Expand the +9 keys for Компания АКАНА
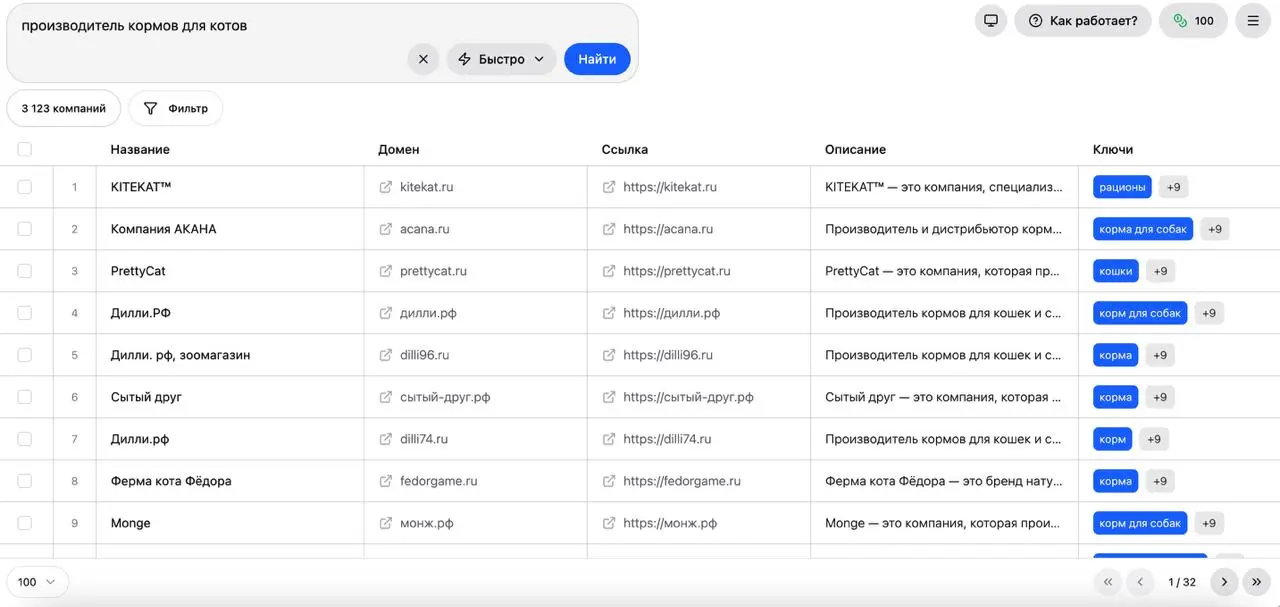Viewport: 1280px width, 607px height. tap(1215, 229)
